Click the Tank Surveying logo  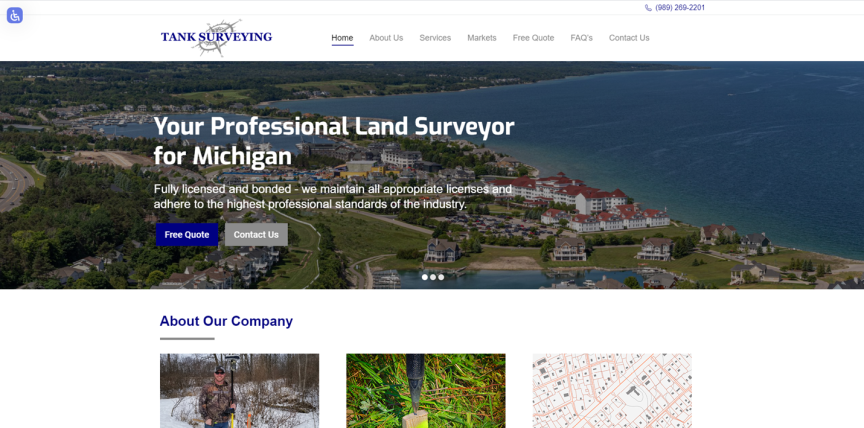[x=216, y=38]
